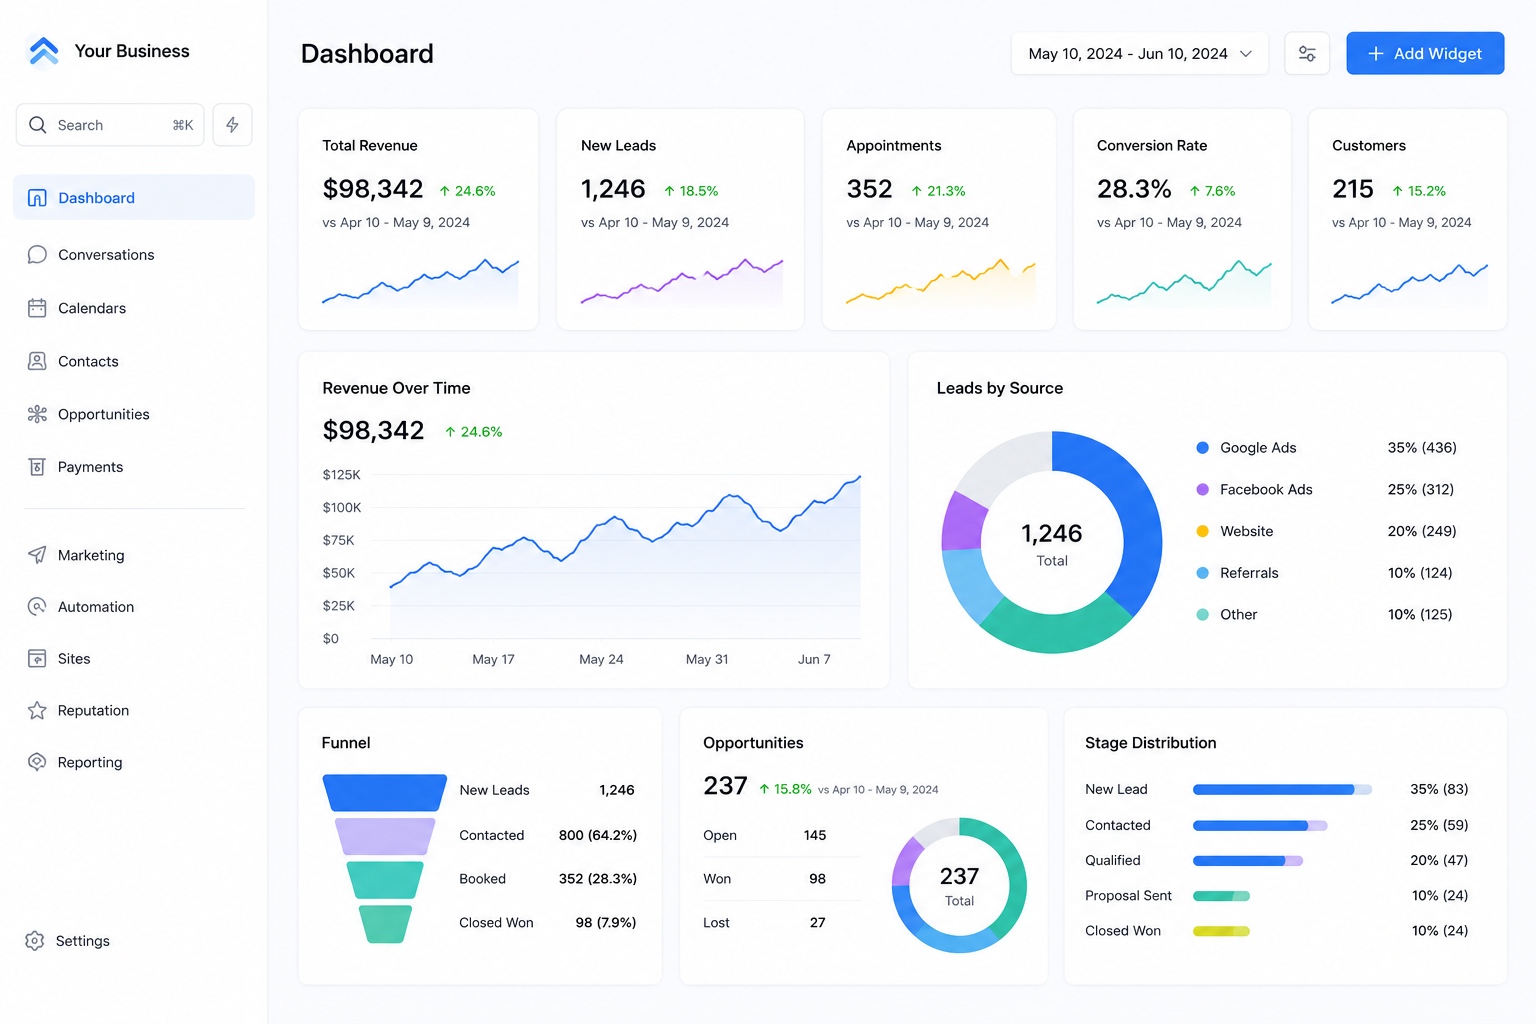Click the Customers value 215
This screenshot has width=1536, height=1024.
pyautogui.click(x=1353, y=189)
